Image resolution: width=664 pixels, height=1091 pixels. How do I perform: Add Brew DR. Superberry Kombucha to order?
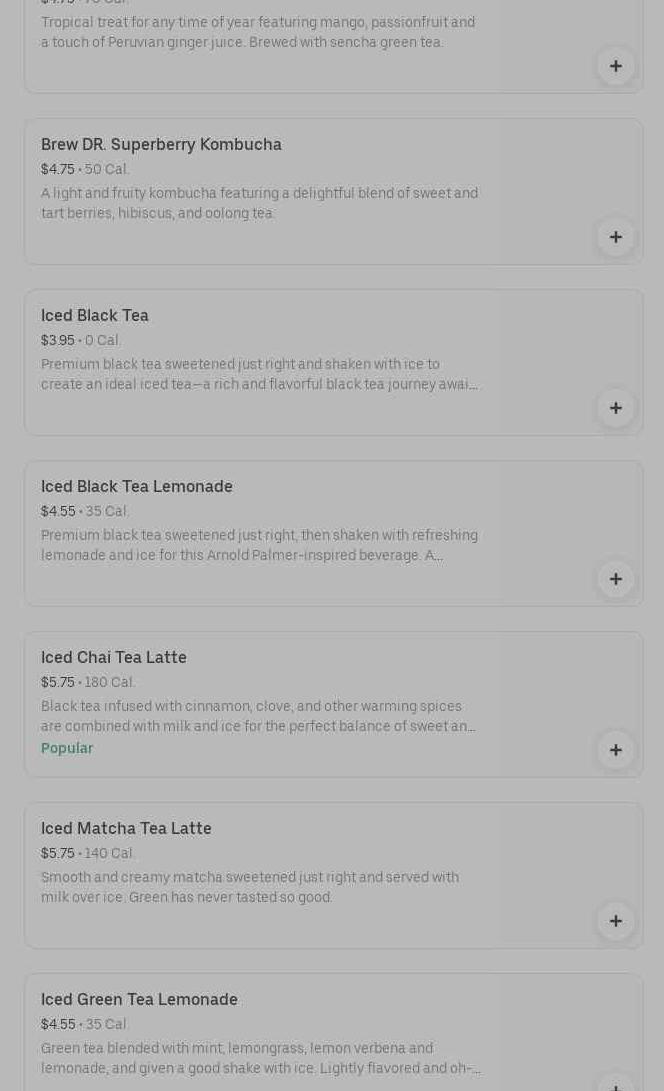point(615,237)
